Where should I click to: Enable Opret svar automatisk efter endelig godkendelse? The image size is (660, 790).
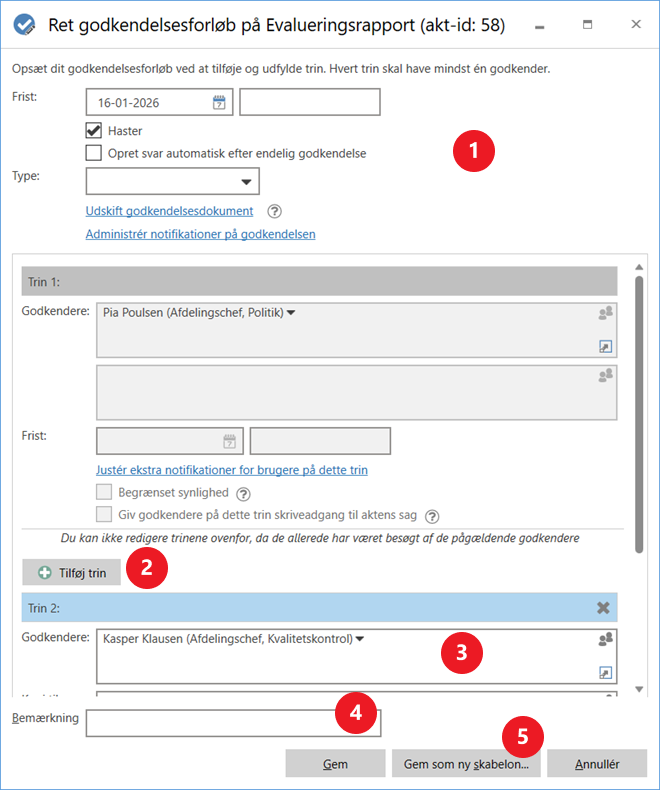coord(94,154)
